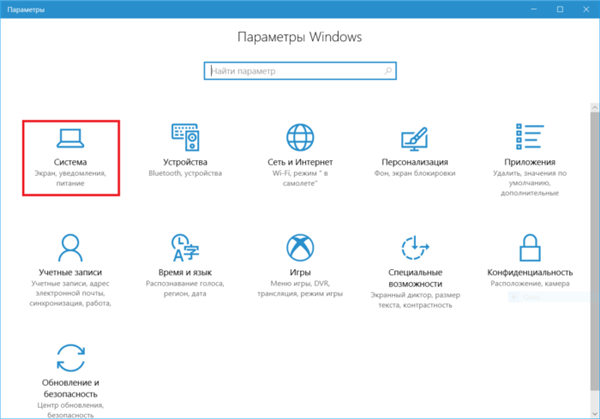Image resolution: width=600 pixels, height=419 pixels.
Task: Open the Система laptop icon
Action: pos(70,138)
